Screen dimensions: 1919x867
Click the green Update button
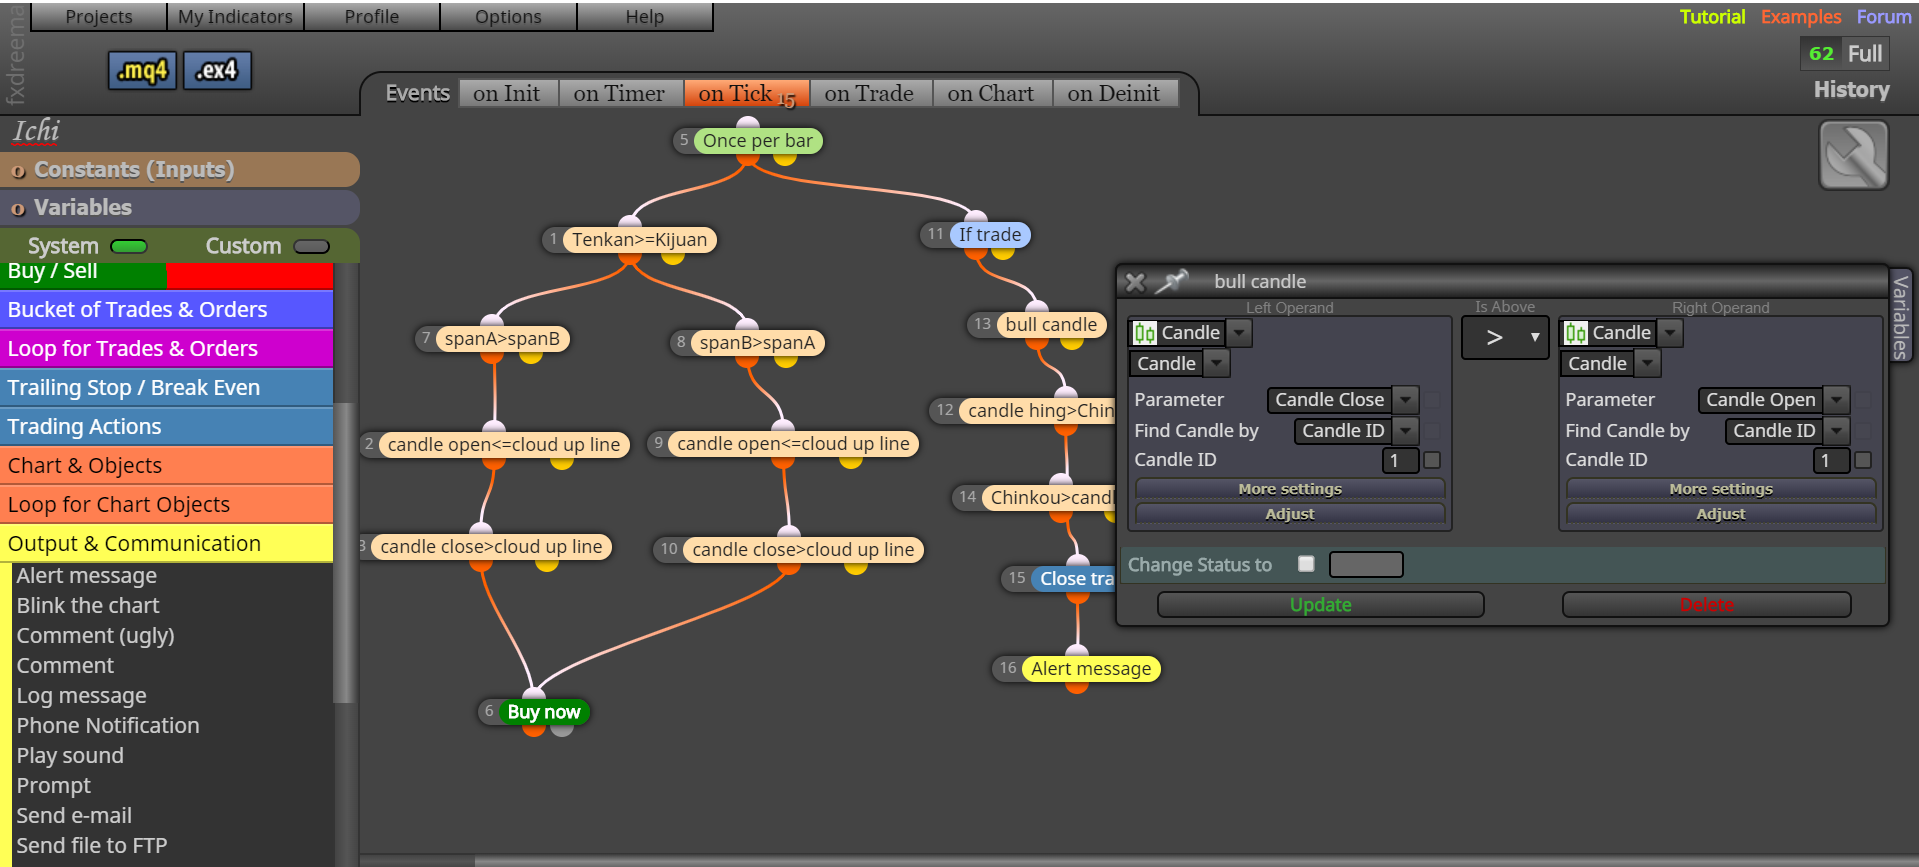point(1320,605)
